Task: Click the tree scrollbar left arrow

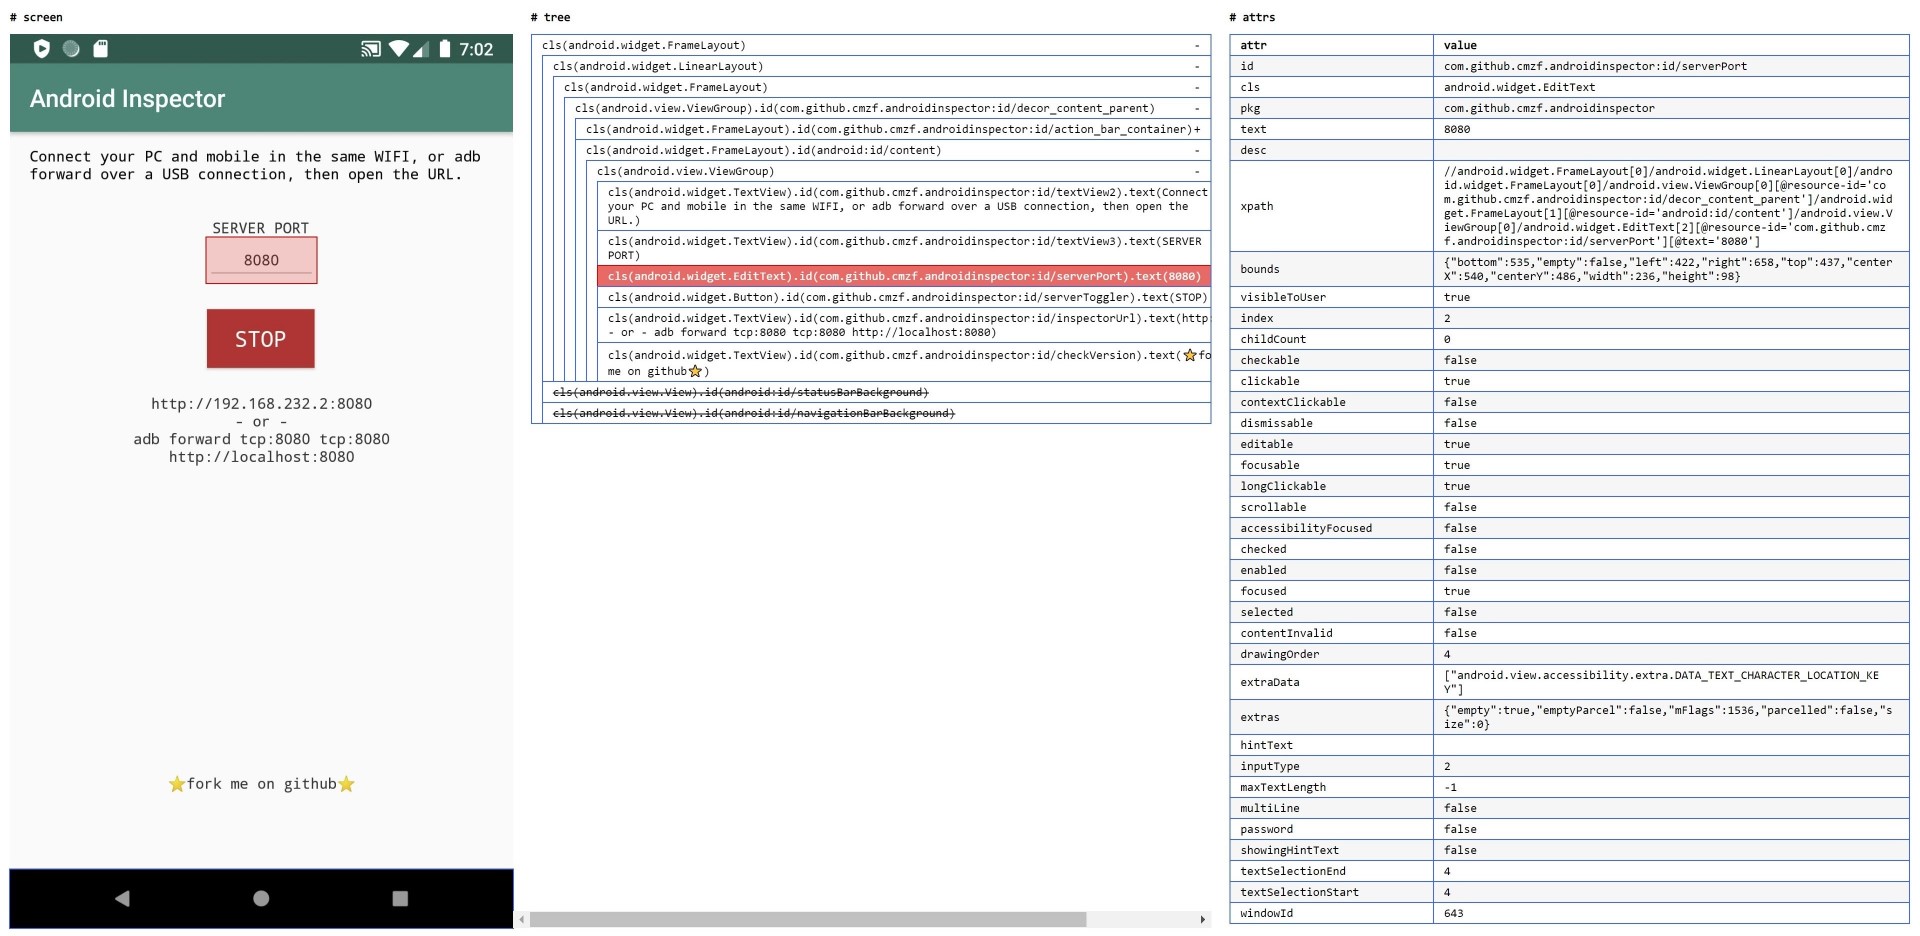Action: (522, 919)
